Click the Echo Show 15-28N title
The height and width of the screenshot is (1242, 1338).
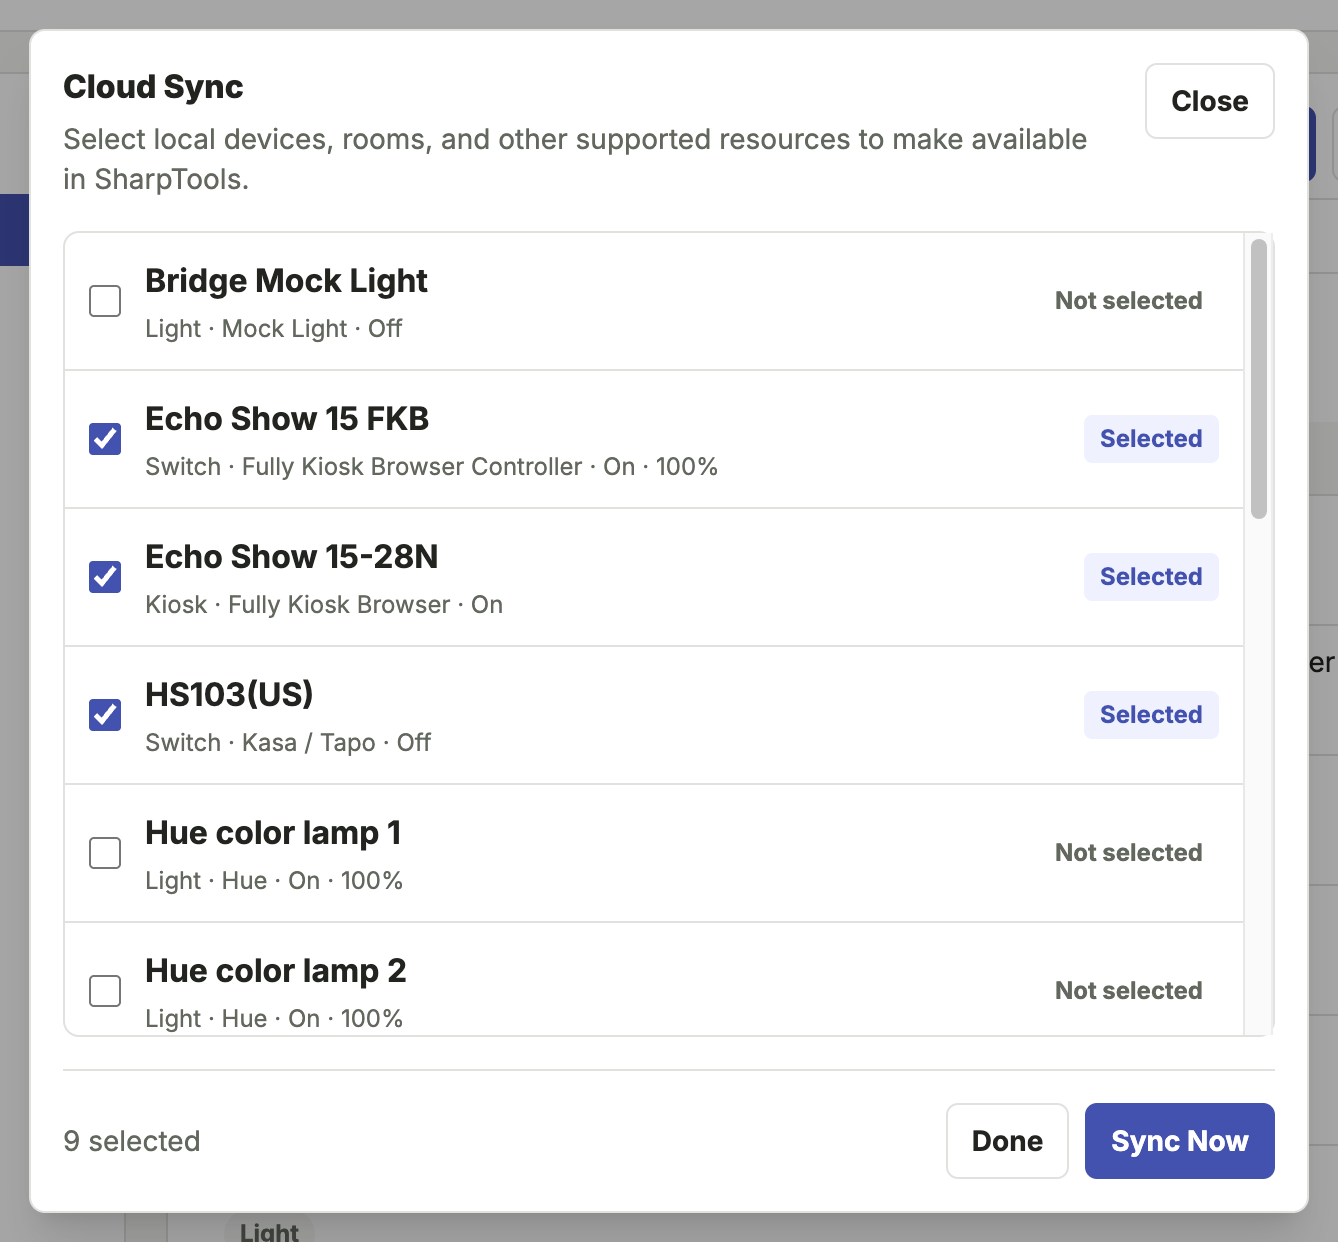(x=291, y=557)
